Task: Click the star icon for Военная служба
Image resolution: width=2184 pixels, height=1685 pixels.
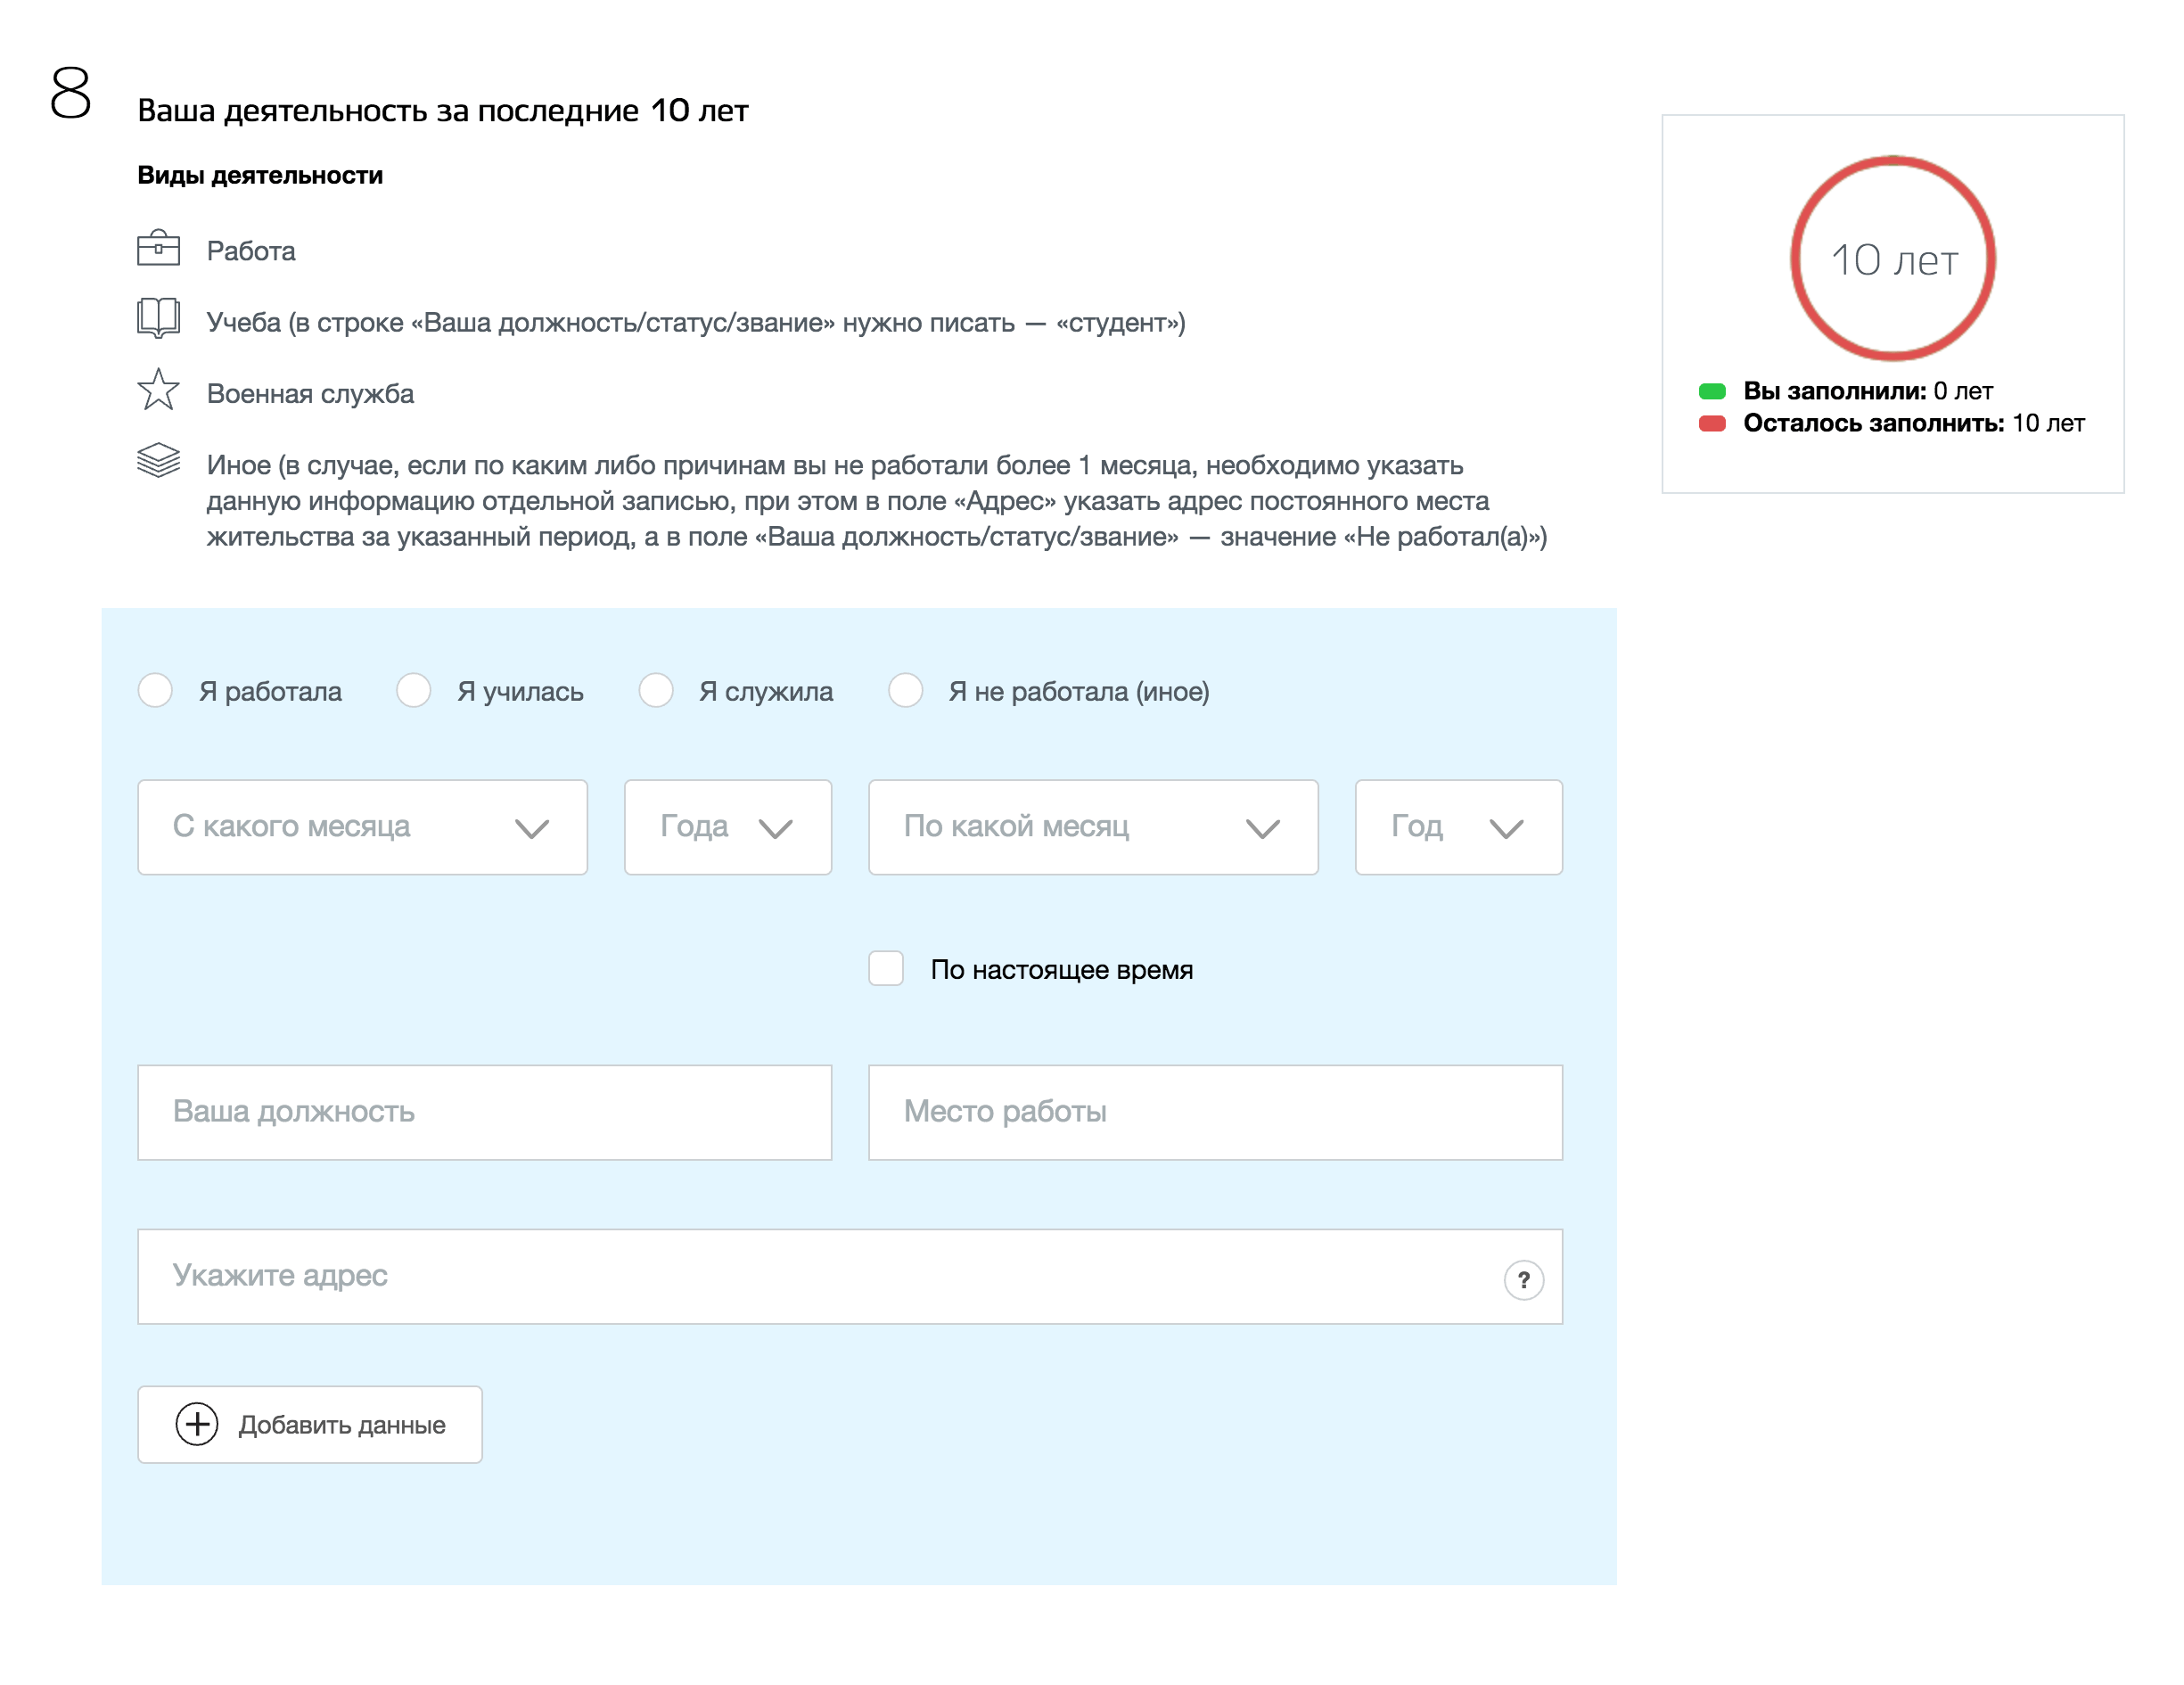Action: pos(158,390)
